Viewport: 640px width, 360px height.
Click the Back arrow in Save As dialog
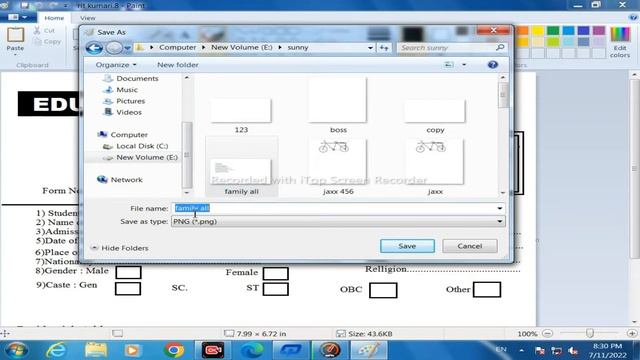coord(94,48)
